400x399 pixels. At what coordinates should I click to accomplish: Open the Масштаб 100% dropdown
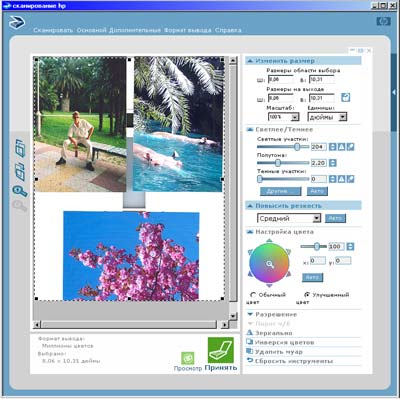tap(284, 117)
